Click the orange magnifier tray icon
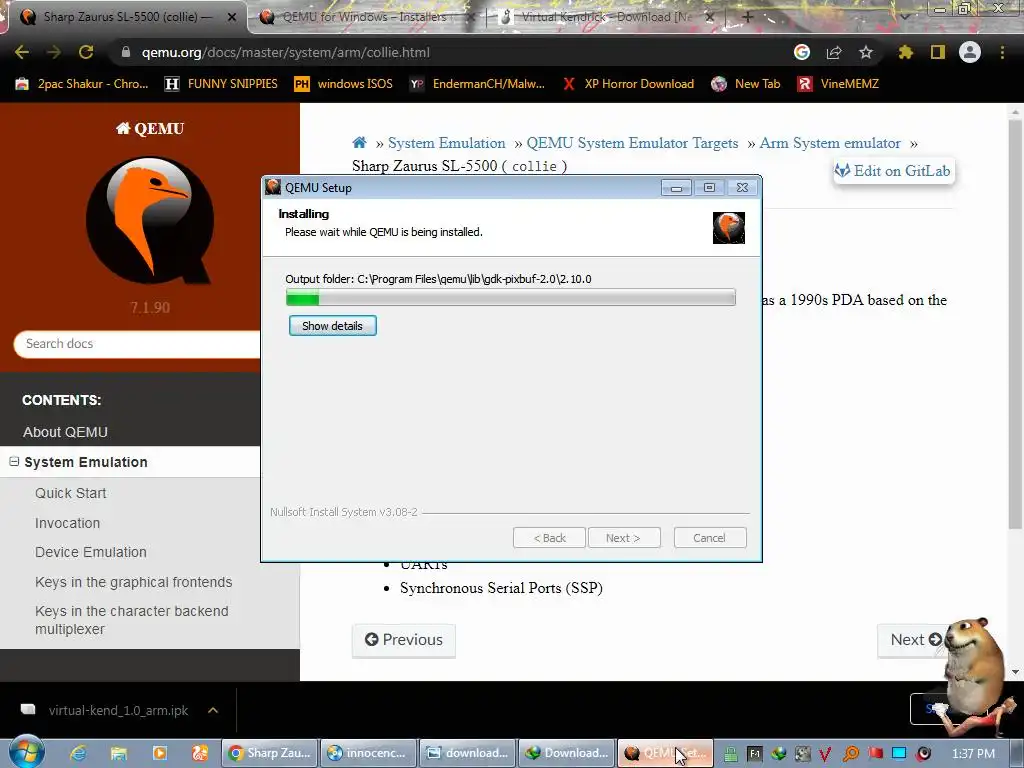The height and width of the screenshot is (768, 1024). coord(851,754)
